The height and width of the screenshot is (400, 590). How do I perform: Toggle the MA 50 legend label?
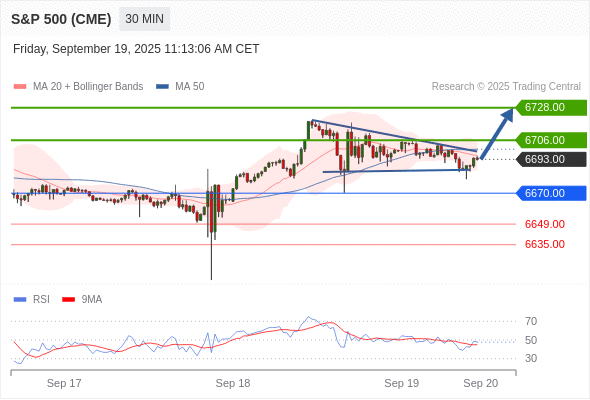(x=190, y=87)
